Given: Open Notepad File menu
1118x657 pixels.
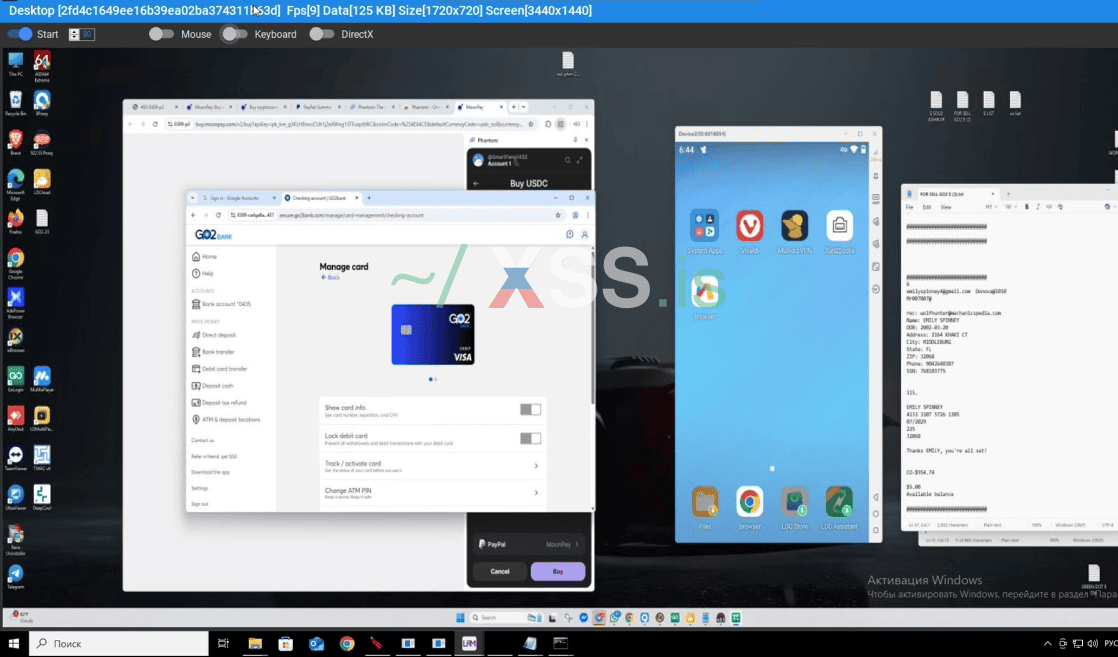Looking at the screenshot, I should tap(909, 207).
